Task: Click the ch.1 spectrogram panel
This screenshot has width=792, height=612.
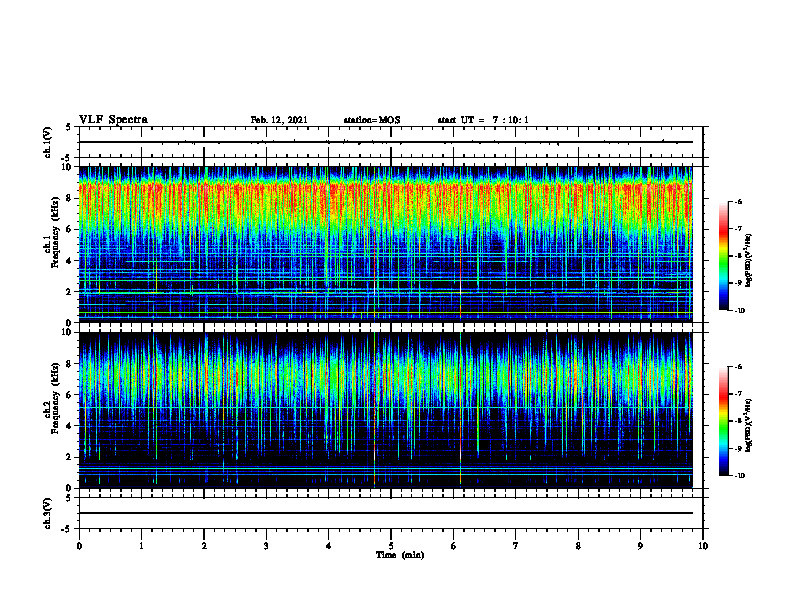Action: click(x=386, y=244)
